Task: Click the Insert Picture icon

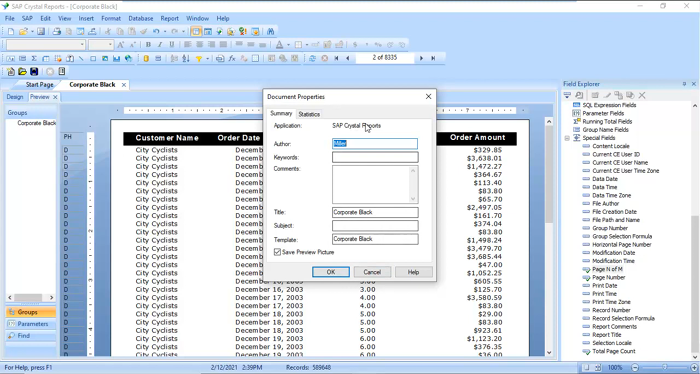Action: point(105,58)
